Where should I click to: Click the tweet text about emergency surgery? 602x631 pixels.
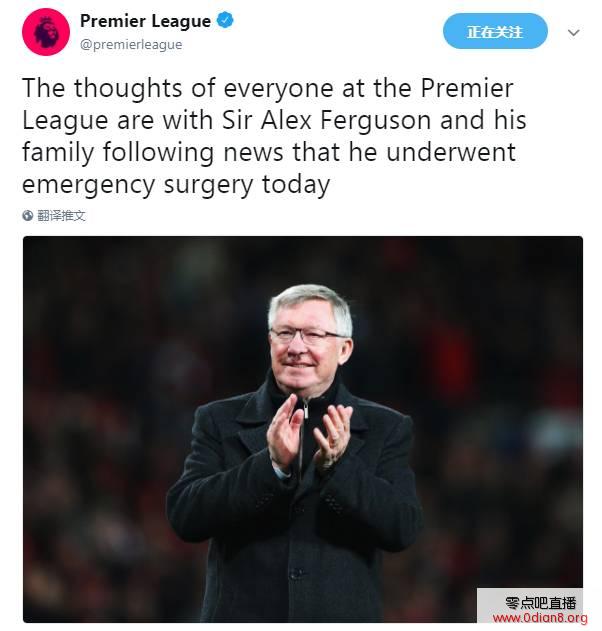tap(274, 136)
